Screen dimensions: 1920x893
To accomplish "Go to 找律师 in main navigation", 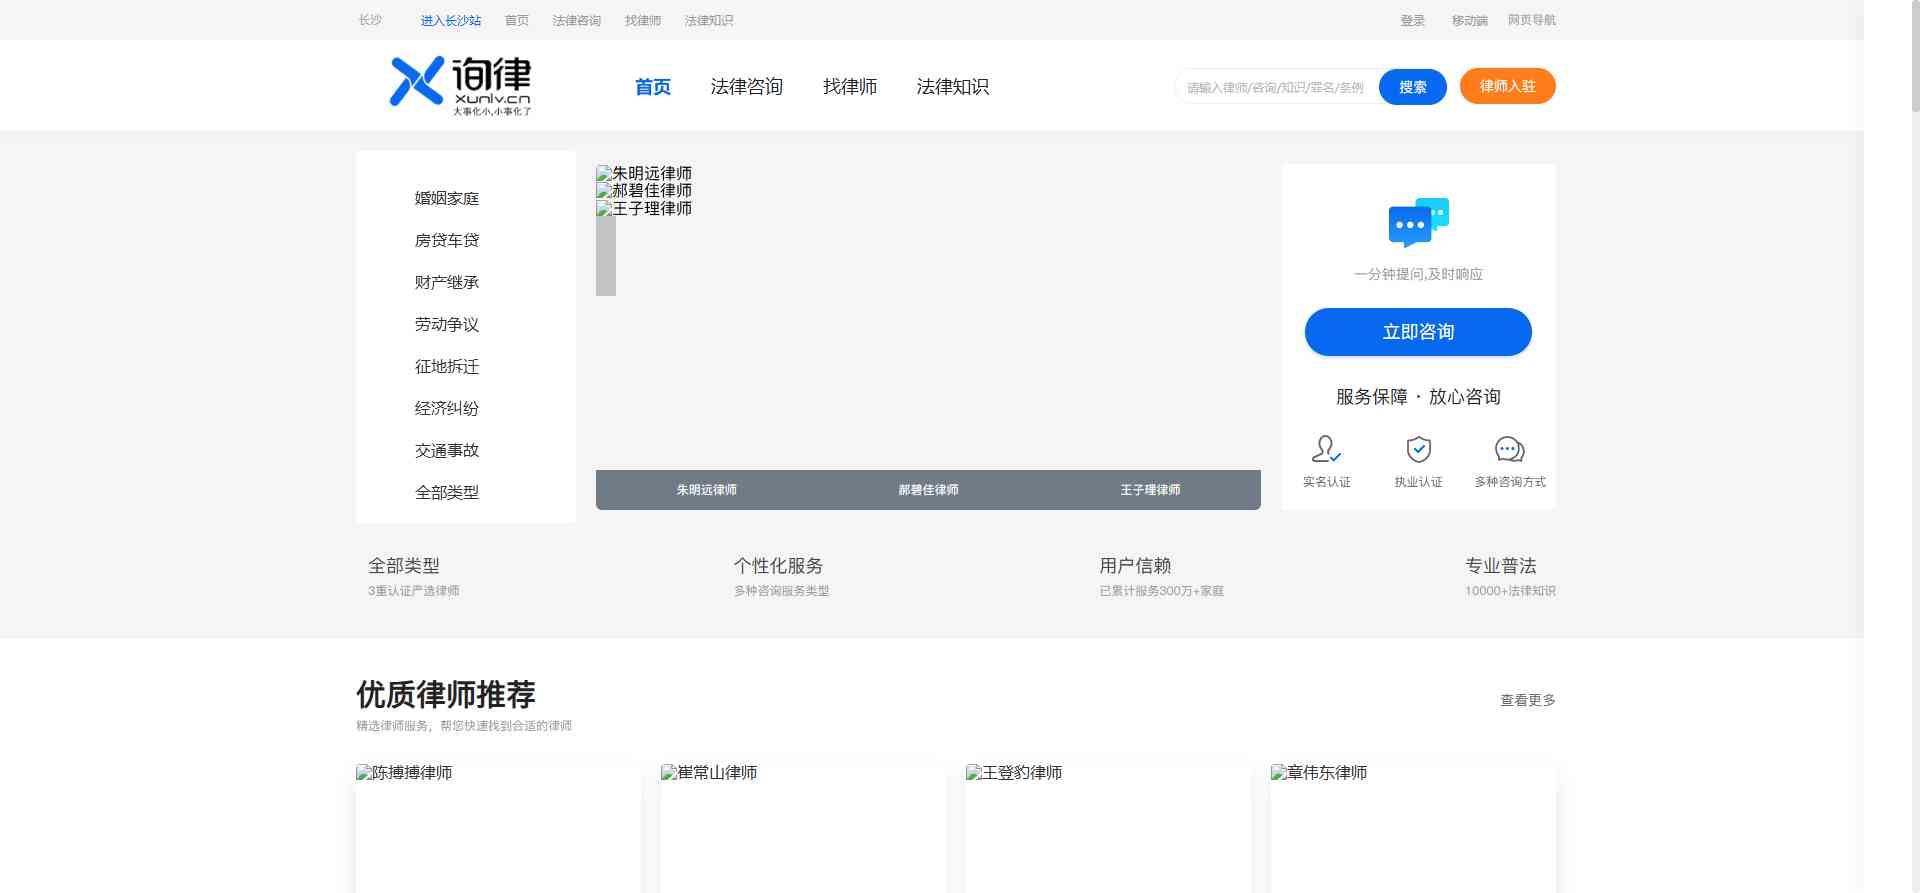I will pyautogui.click(x=849, y=87).
